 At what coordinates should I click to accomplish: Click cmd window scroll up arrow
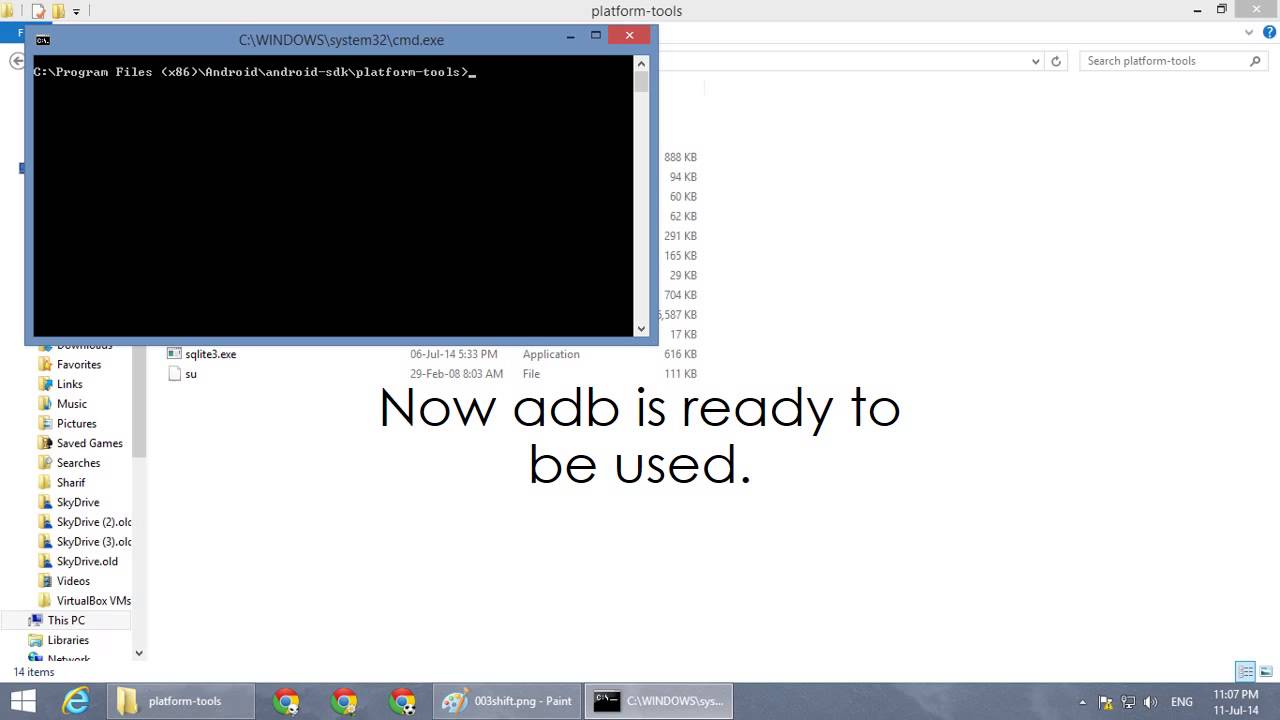pos(641,63)
